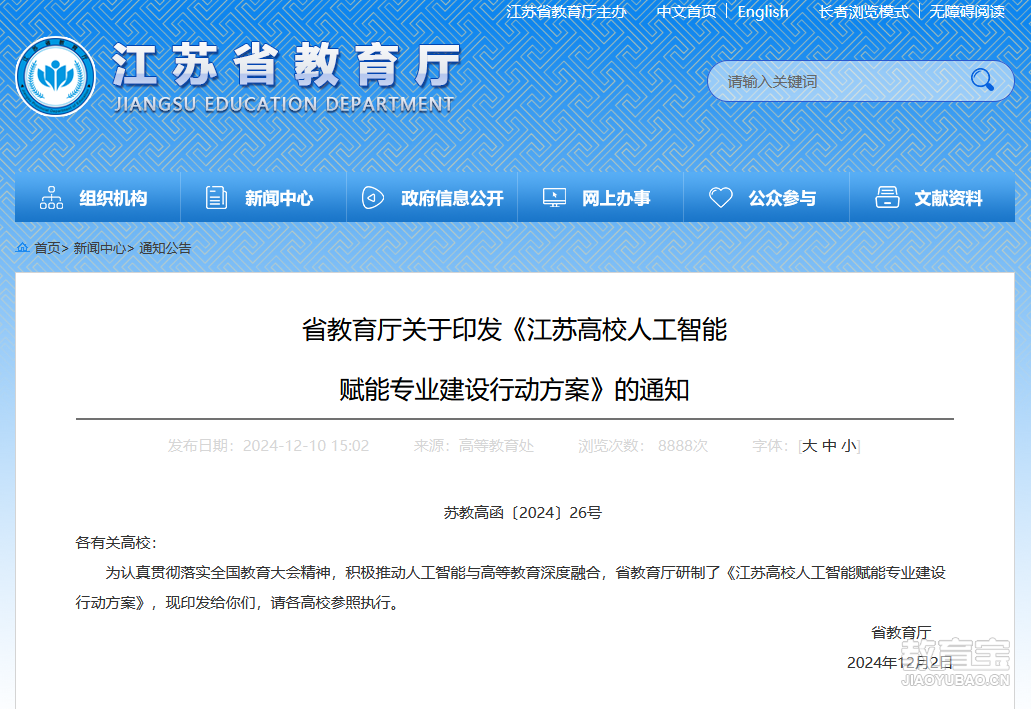Click the date 2024年12月2日
Image resolution: width=1031 pixels, height=709 pixels.
point(899,663)
